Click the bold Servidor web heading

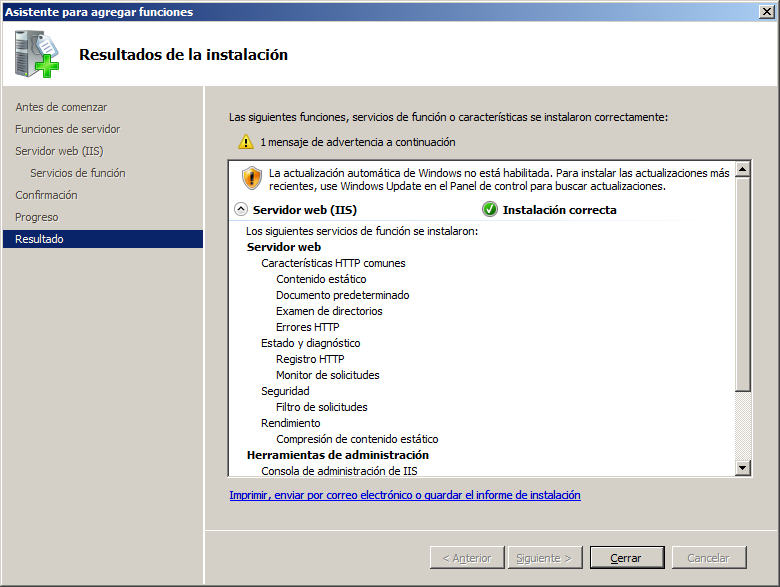(x=284, y=247)
